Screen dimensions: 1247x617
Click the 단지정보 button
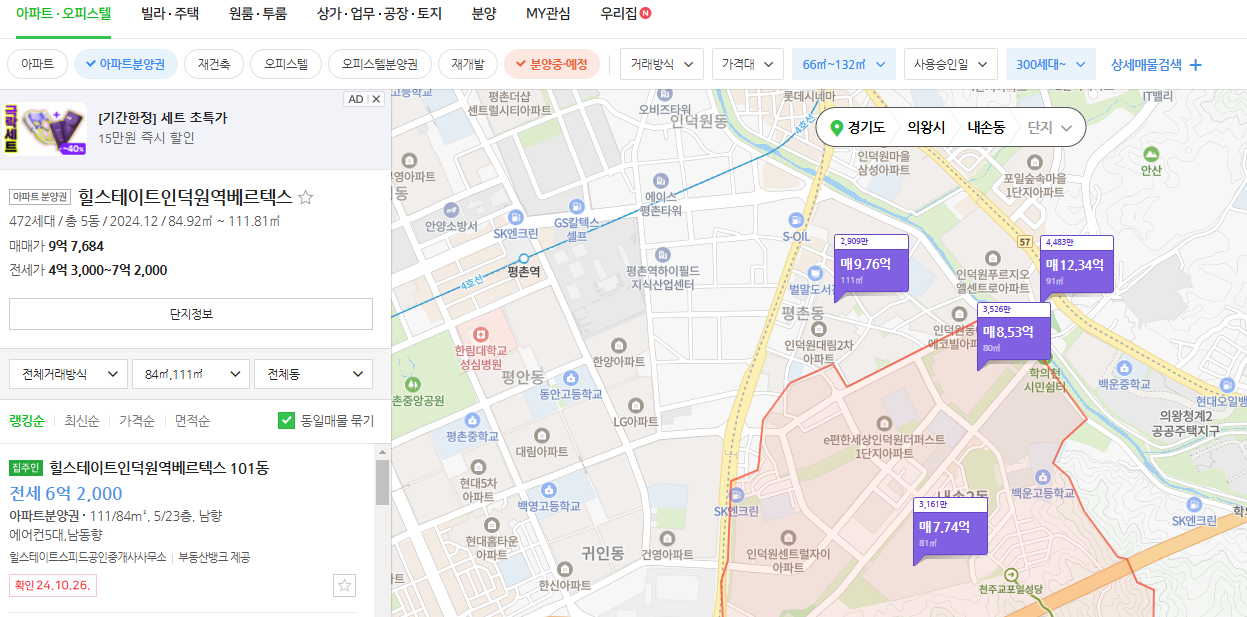[191, 314]
